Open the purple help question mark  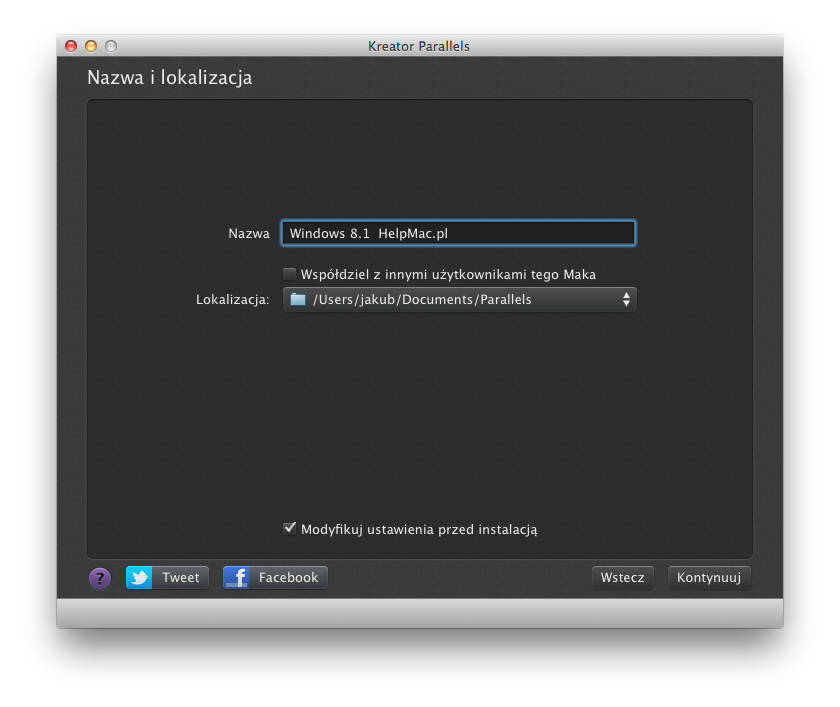(x=99, y=578)
